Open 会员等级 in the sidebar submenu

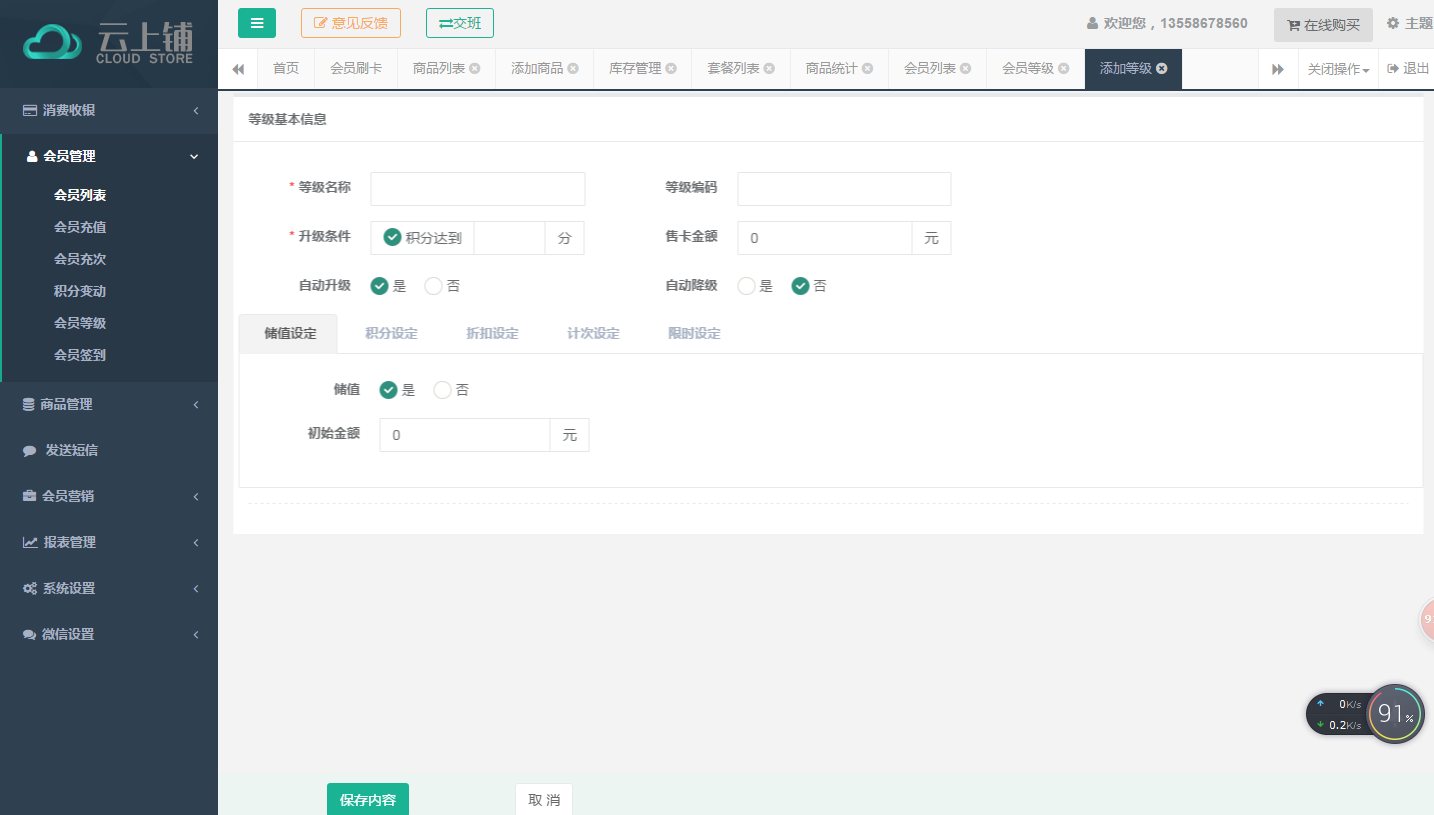tap(80, 323)
